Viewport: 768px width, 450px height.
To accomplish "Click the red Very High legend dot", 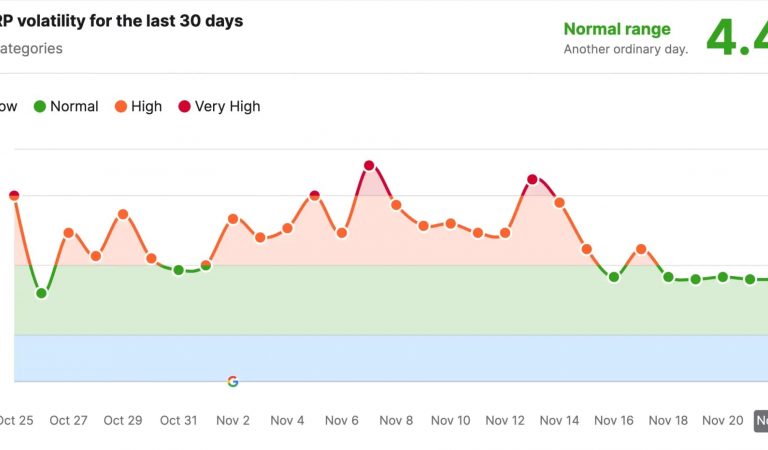I will click(184, 106).
